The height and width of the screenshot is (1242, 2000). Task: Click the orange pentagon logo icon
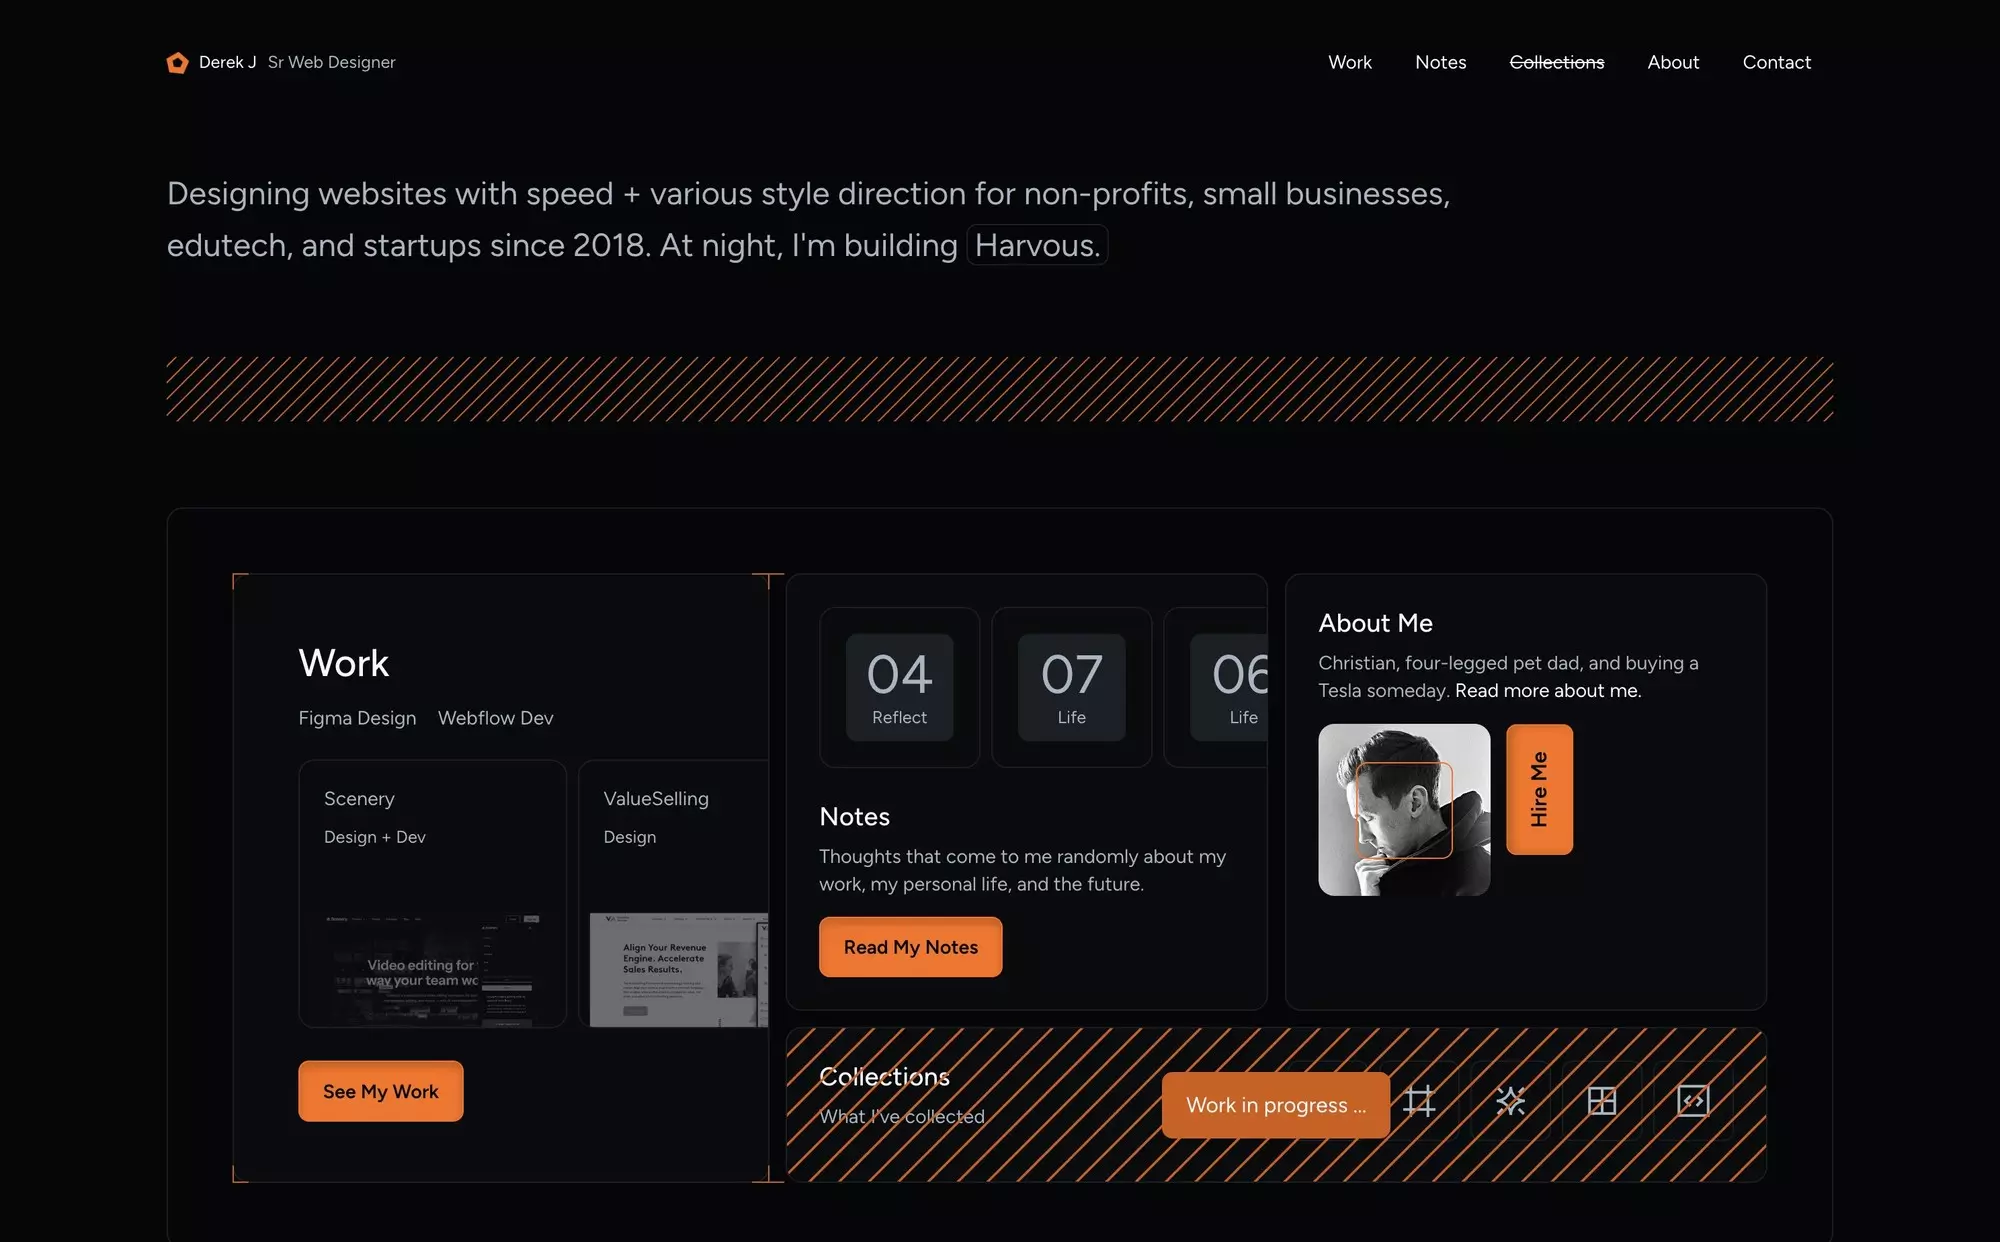(x=177, y=63)
